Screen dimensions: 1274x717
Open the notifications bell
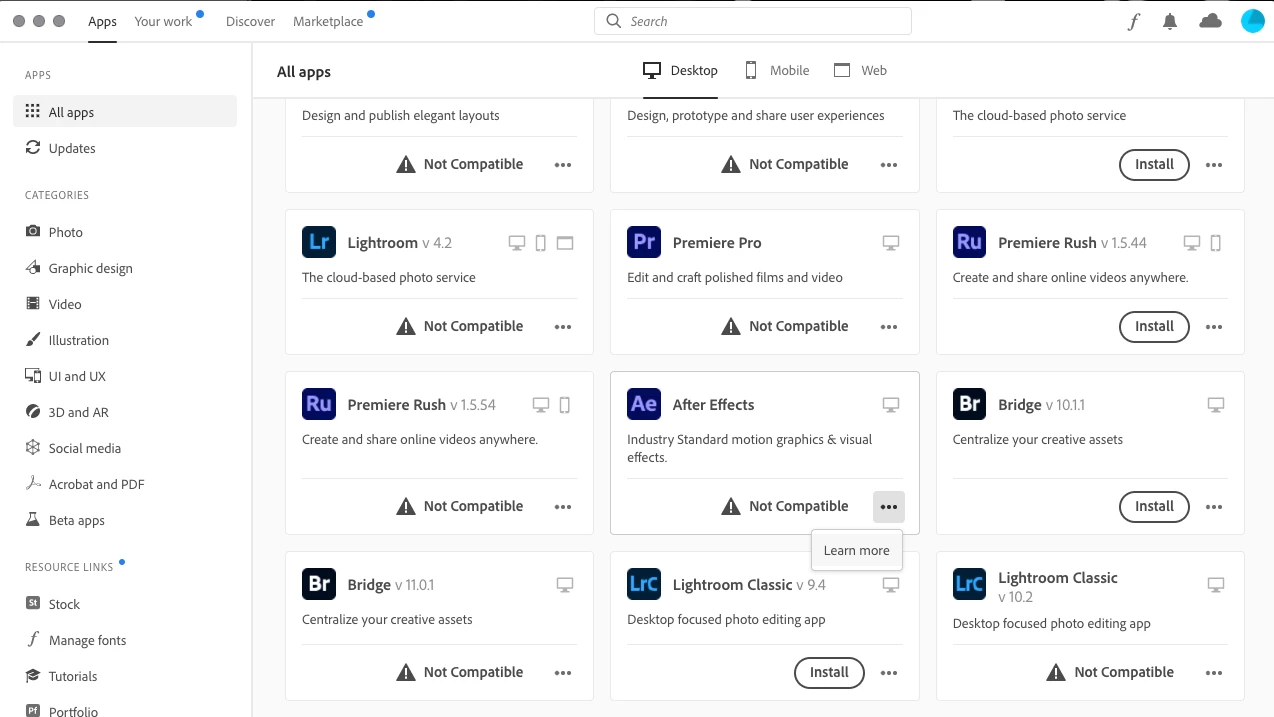tap(1170, 22)
